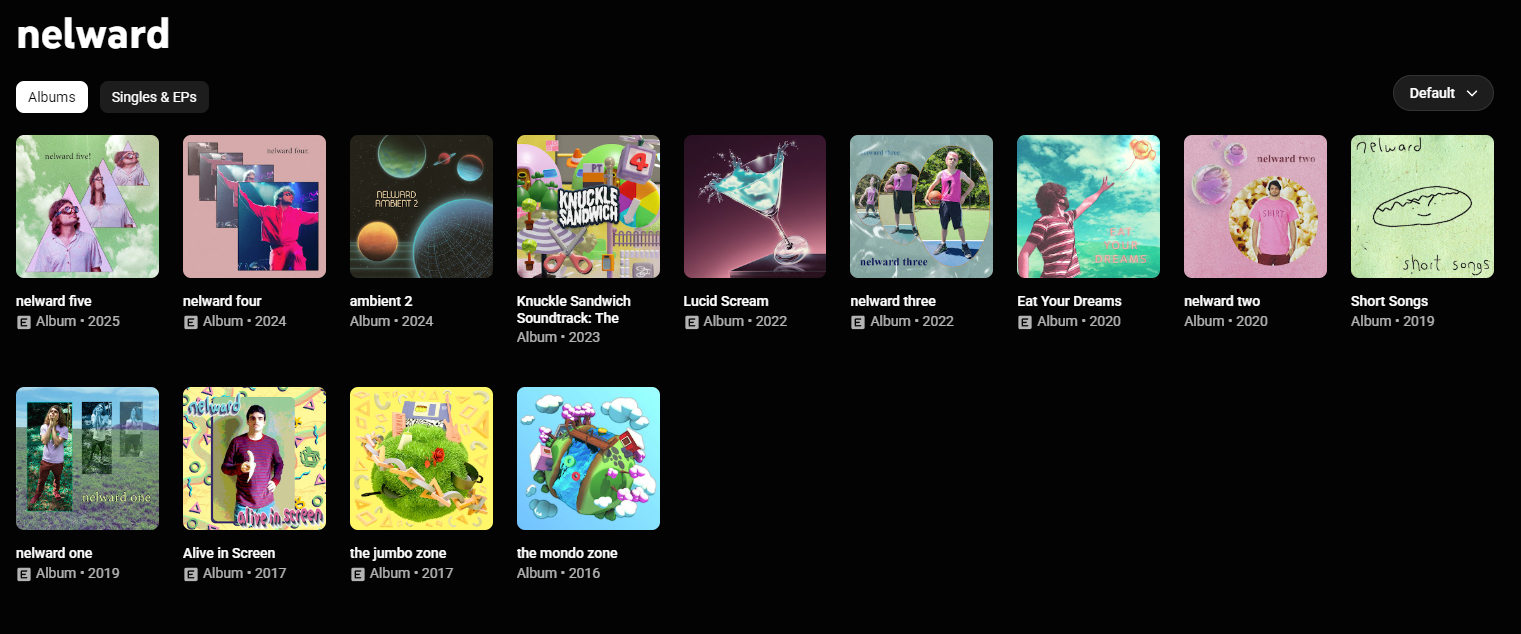Expand the Default sort dropdown

(1443, 93)
